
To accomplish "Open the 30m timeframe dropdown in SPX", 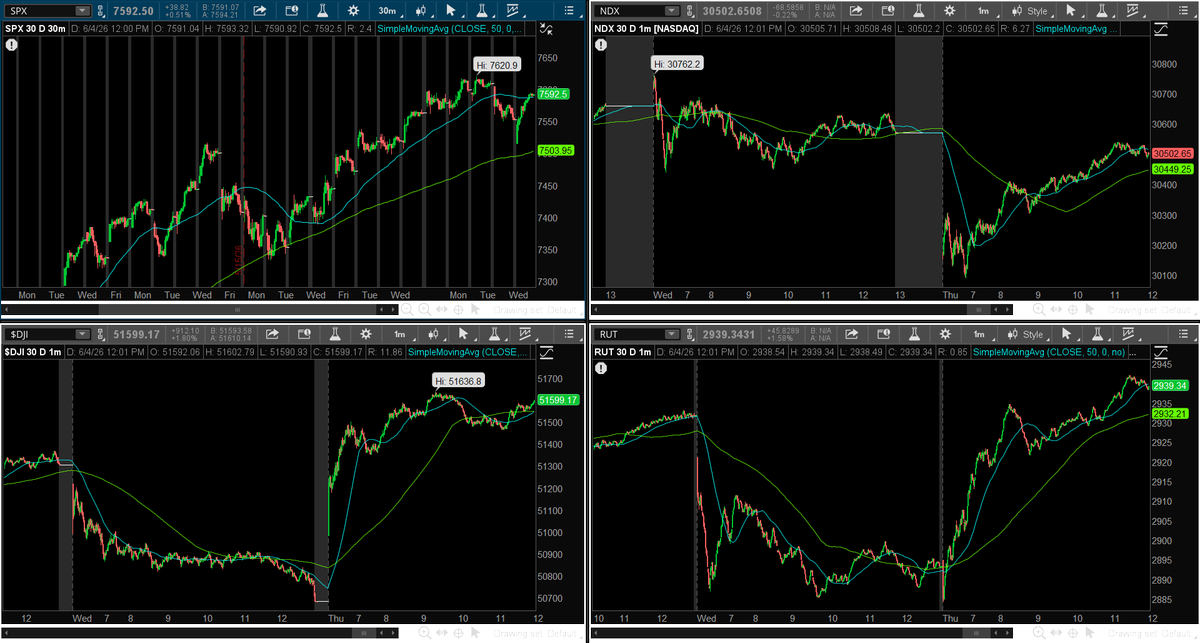I will click(x=388, y=11).
